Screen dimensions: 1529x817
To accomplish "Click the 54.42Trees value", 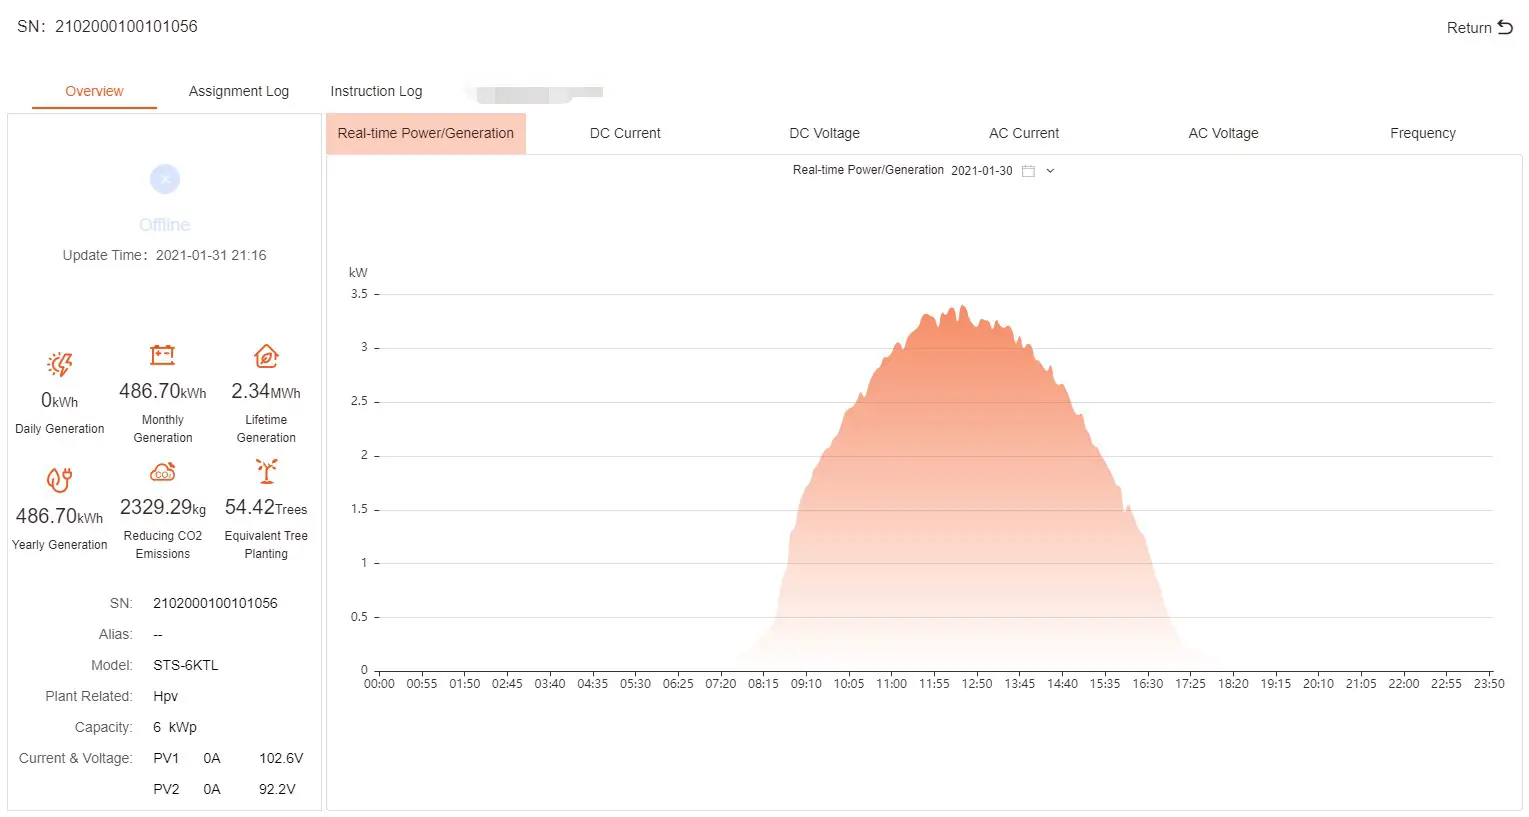I will coord(266,507).
